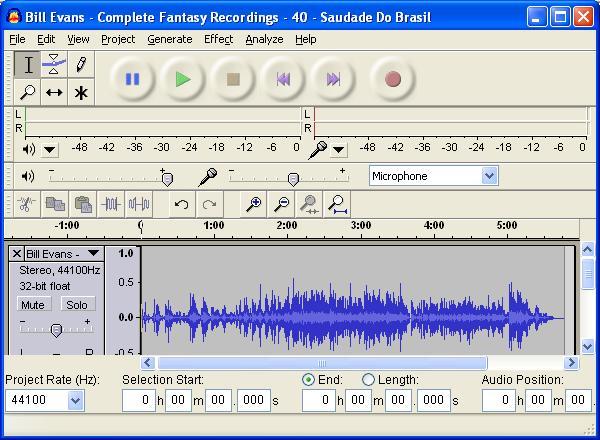Click the vertical scrollbar down arrow
The image size is (600, 440).
(x=588, y=347)
